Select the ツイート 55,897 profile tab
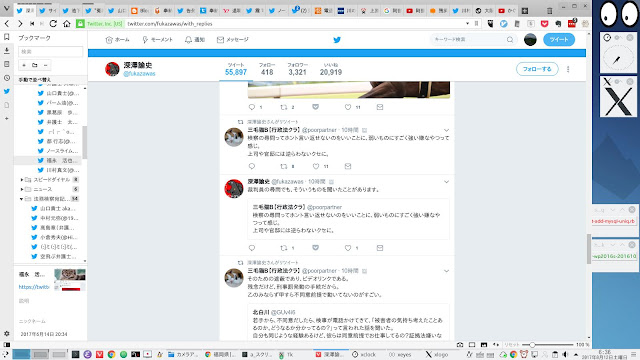Screen dimensions: 640x360 [236, 69]
